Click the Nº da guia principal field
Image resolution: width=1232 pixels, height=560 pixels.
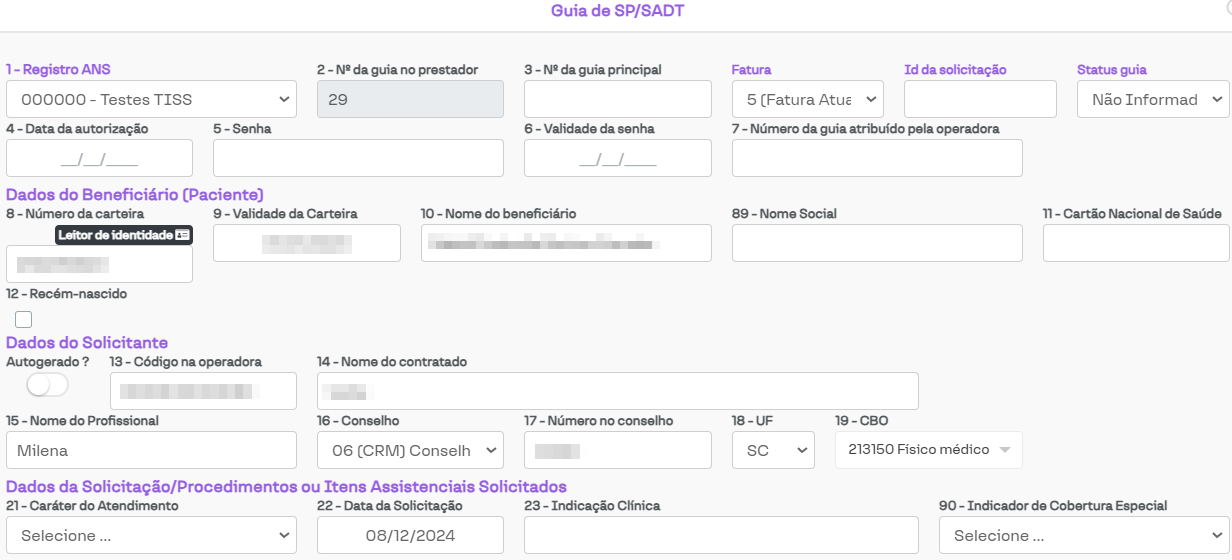[x=617, y=100]
